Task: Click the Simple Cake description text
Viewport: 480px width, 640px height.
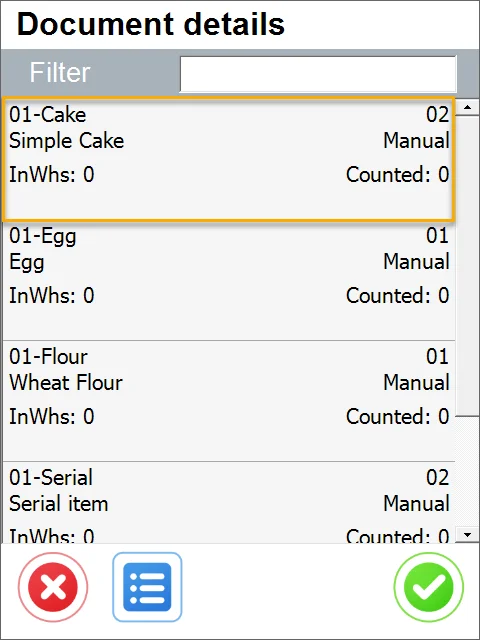Action: tap(67, 141)
